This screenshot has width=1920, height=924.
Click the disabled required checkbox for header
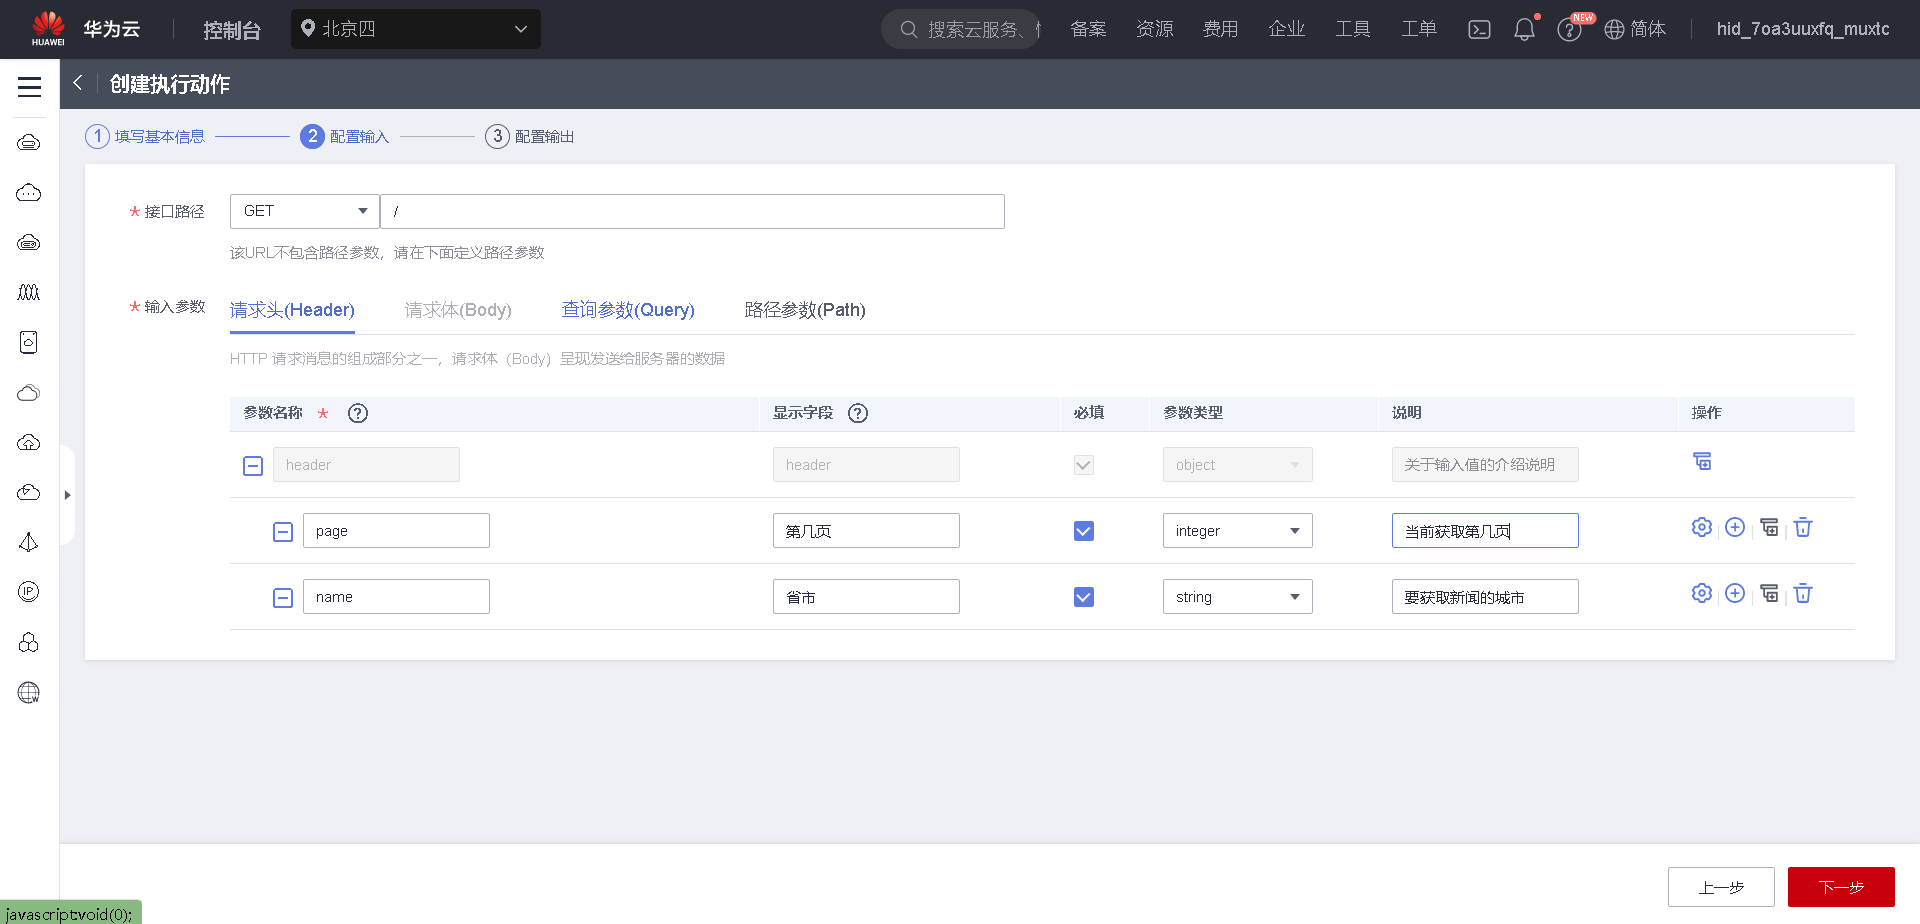pos(1084,465)
